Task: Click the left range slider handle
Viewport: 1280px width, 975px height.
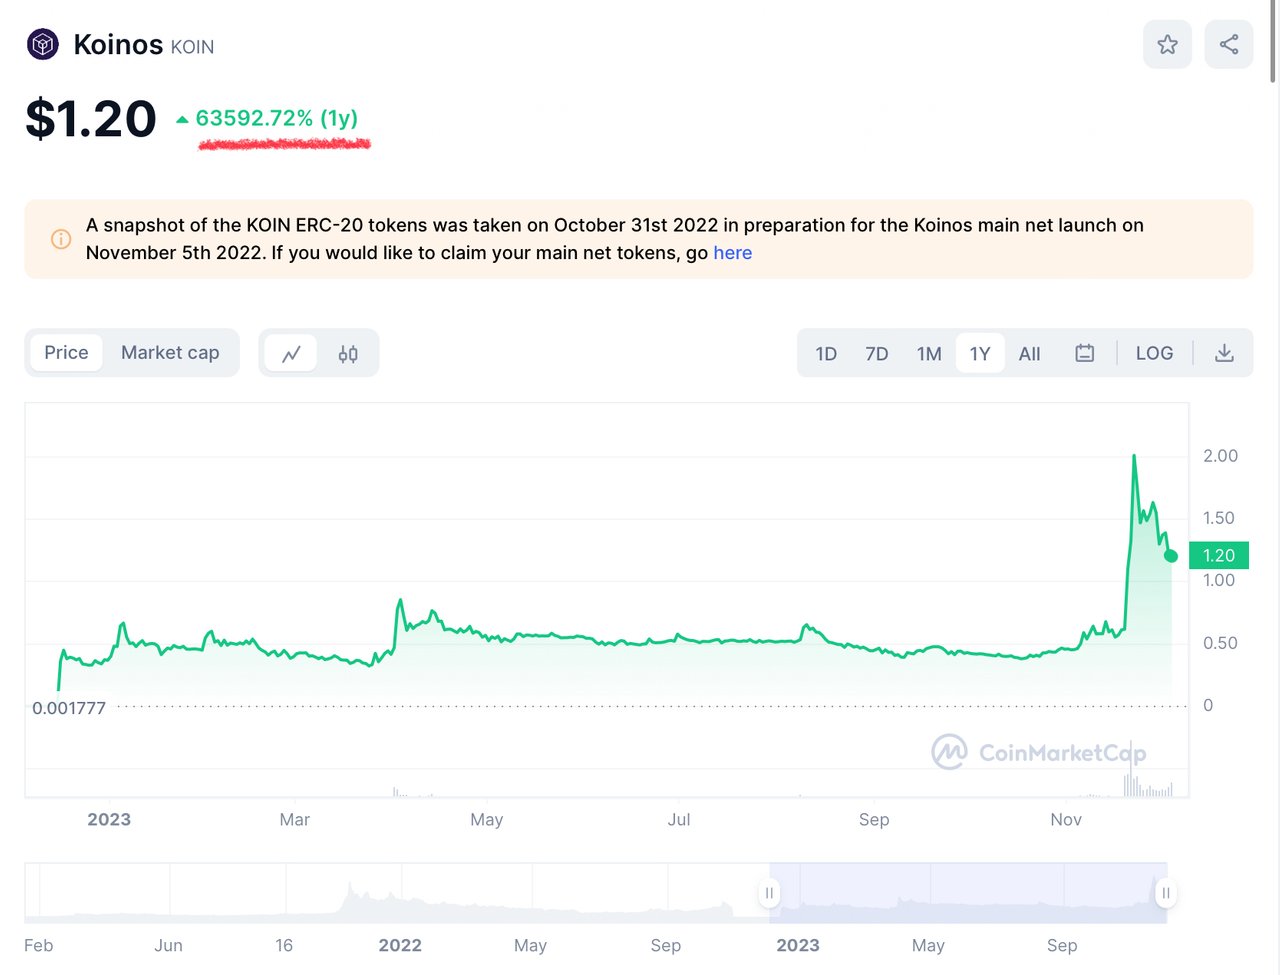Action: [769, 892]
